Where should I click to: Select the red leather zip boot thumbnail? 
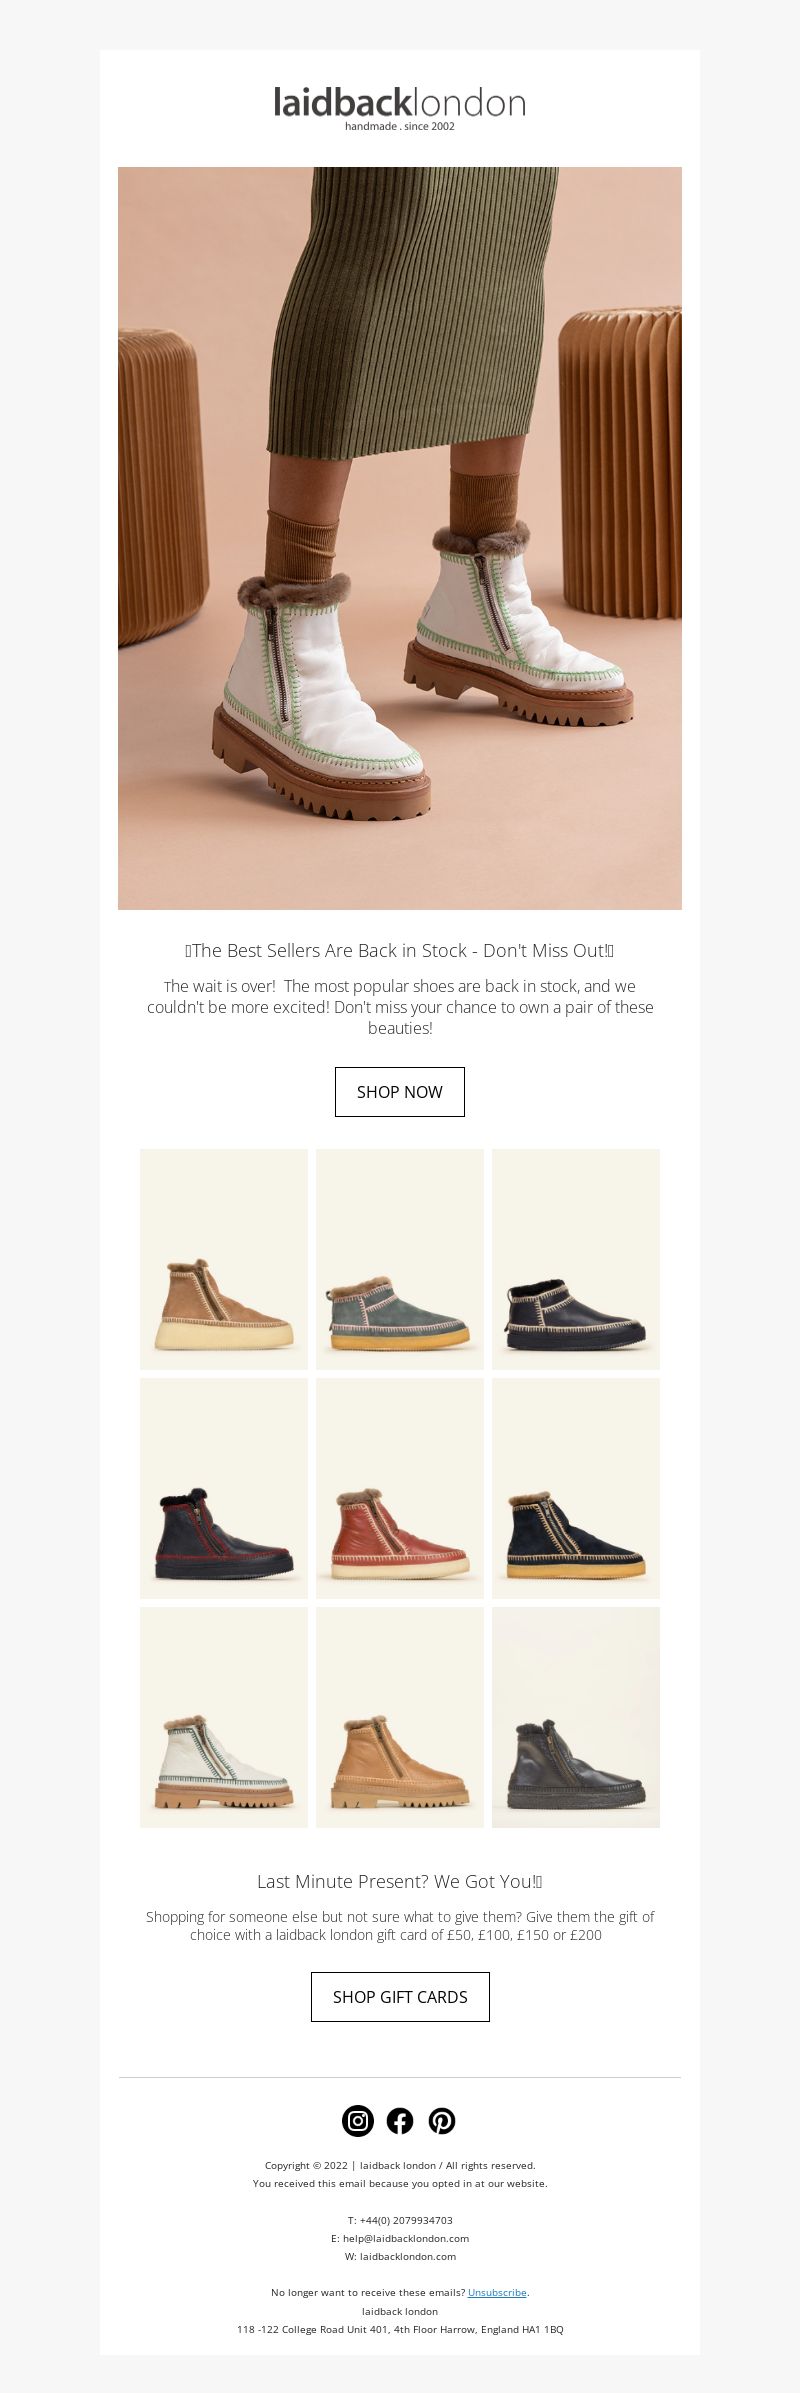coord(400,1488)
